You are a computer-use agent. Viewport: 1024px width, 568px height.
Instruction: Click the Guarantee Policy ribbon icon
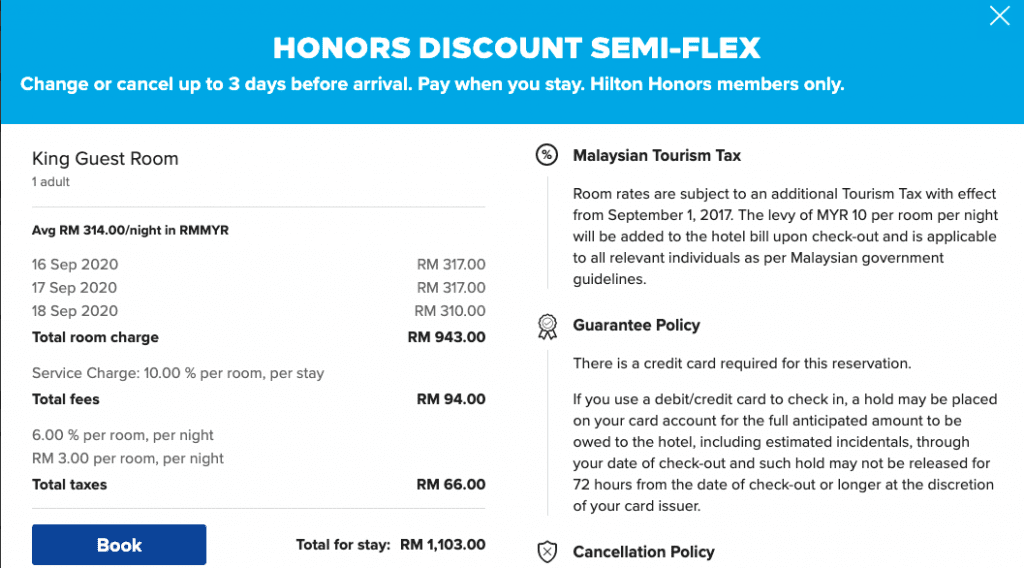click(547, 326)
